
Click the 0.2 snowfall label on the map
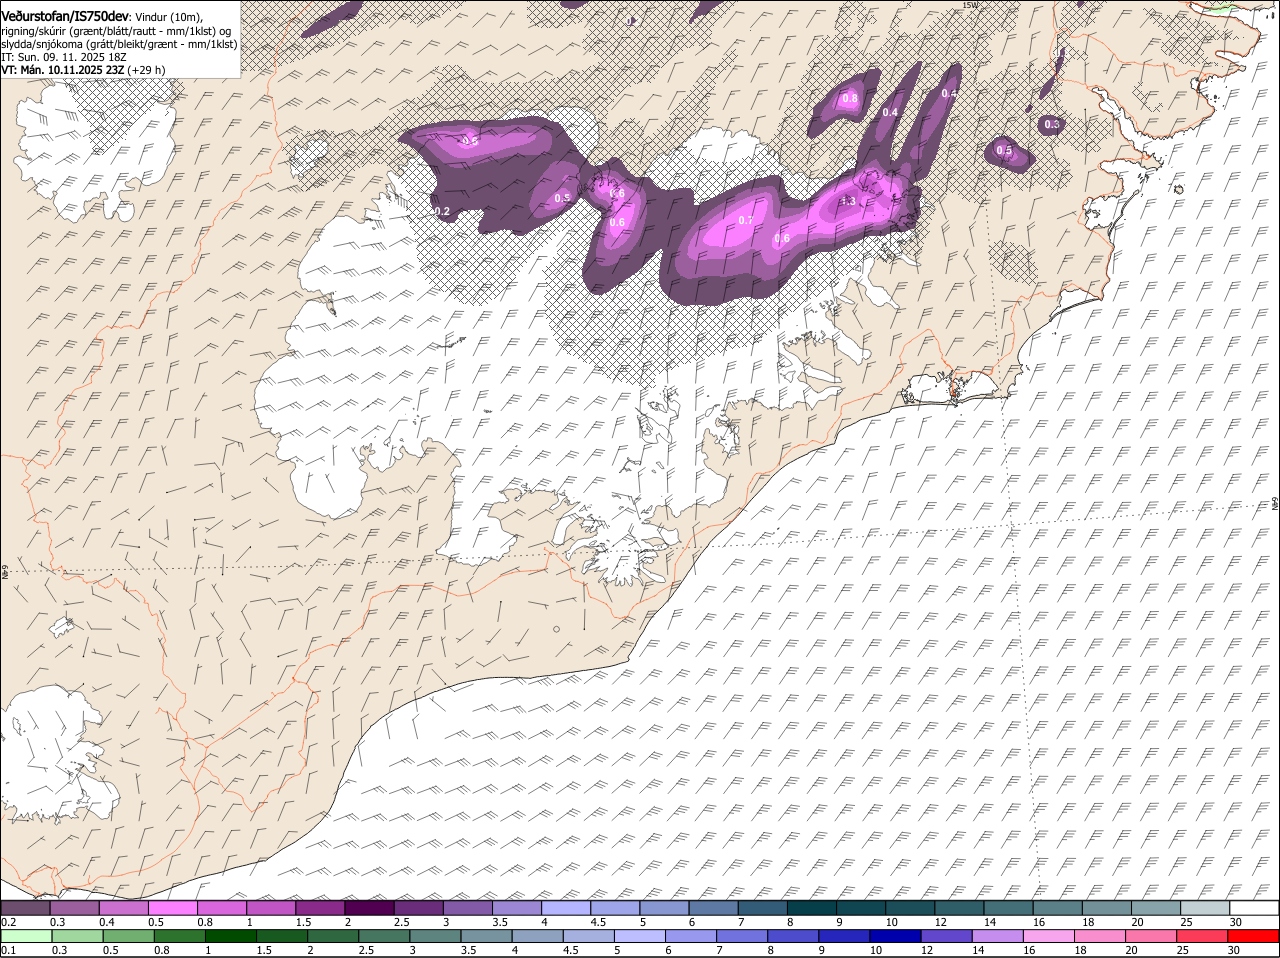point(442,211)
